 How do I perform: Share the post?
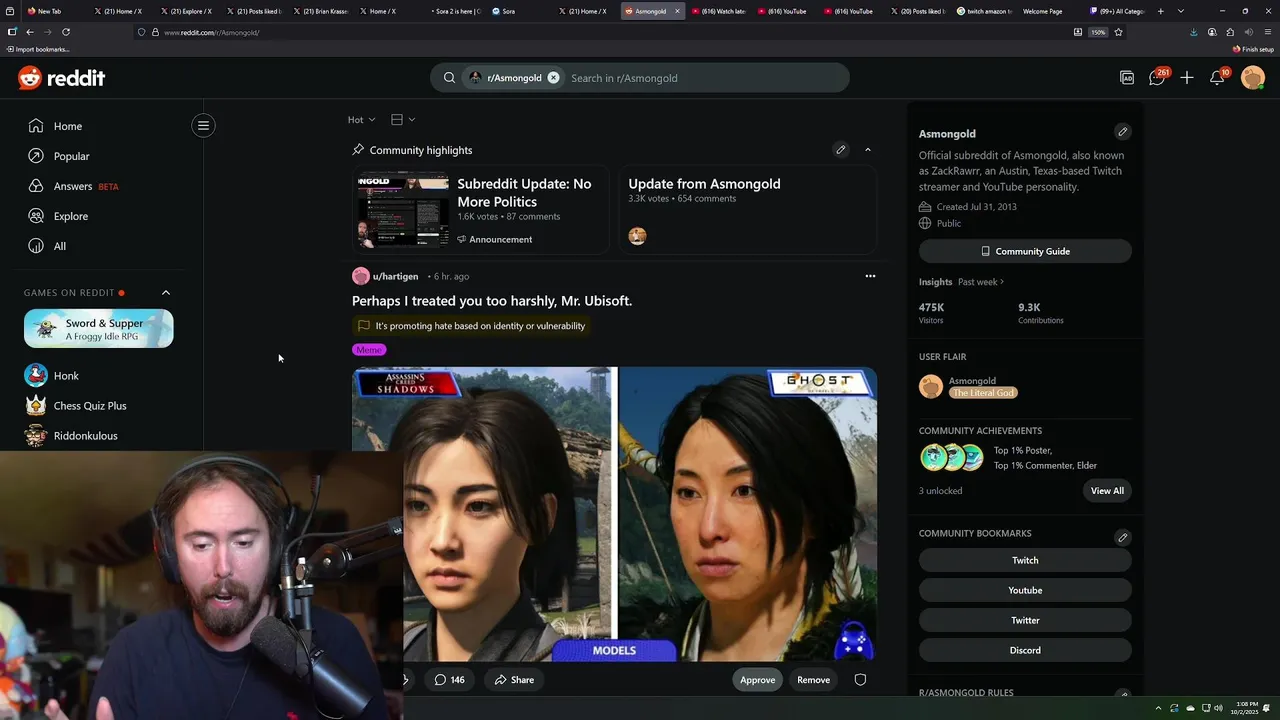pyautogui.click(x=514, y=680)
